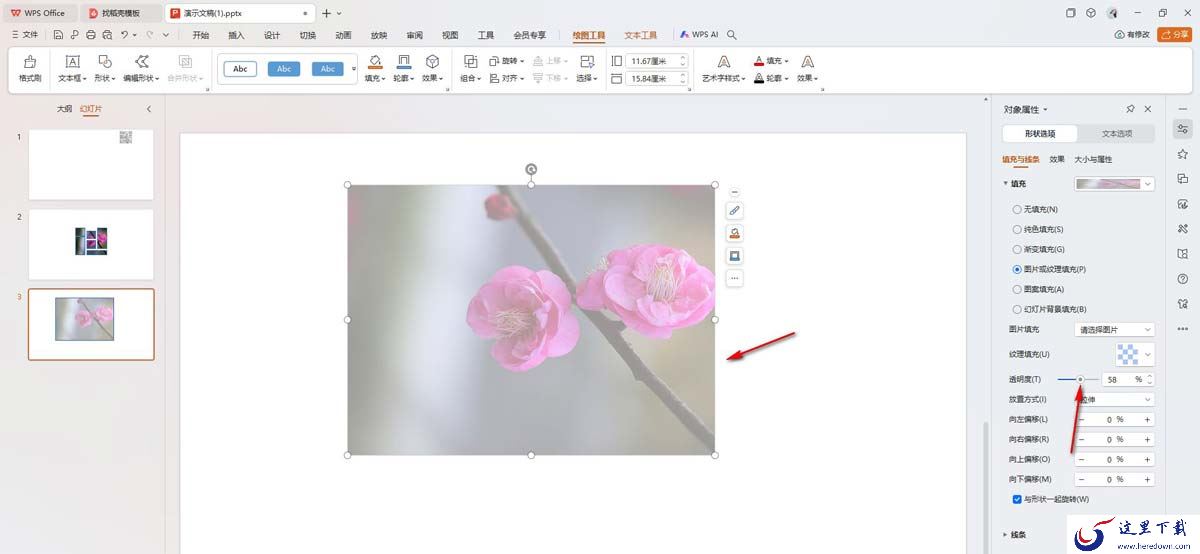Click the Rotate (旋转) tool

point(509,61)
